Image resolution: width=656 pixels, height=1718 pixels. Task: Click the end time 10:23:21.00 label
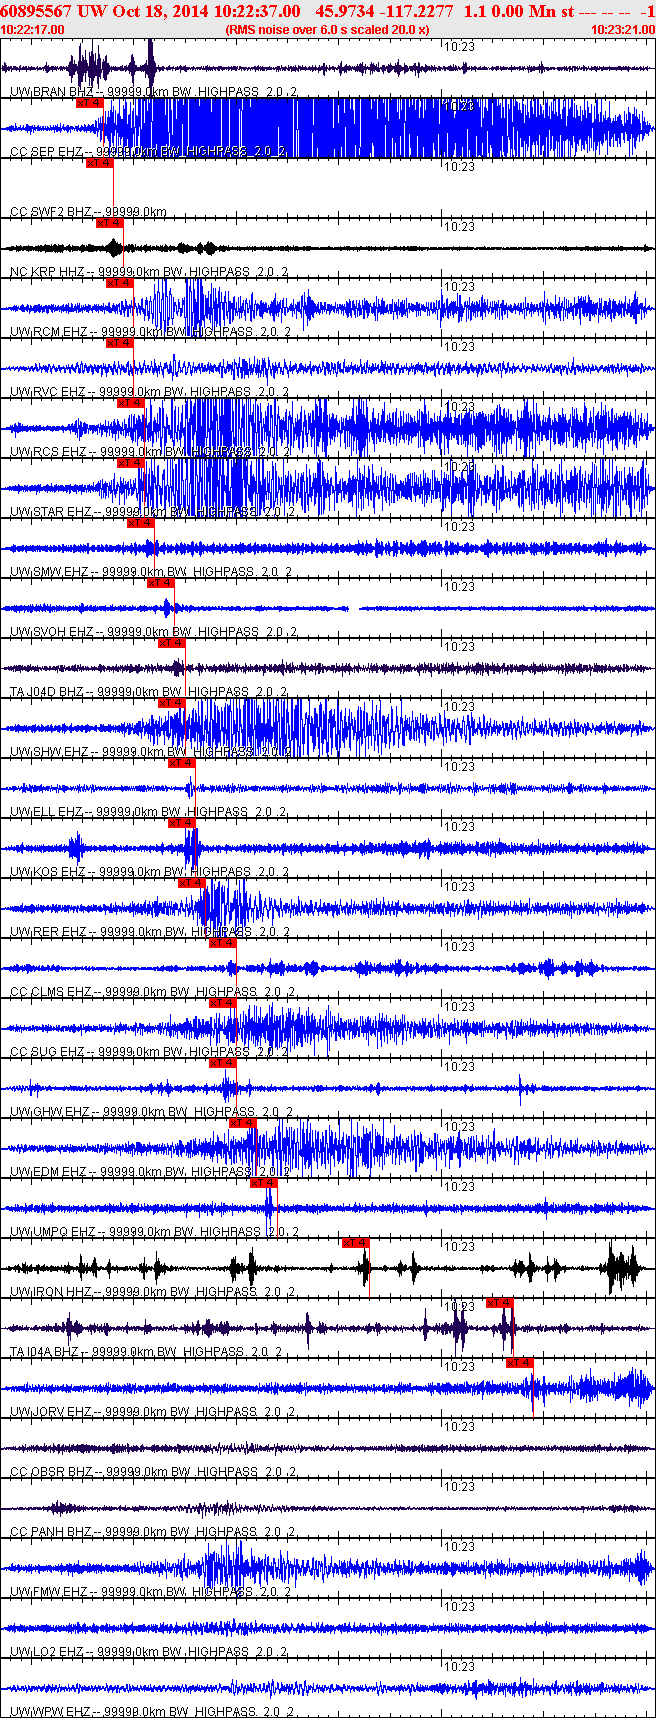coord(623,29)
